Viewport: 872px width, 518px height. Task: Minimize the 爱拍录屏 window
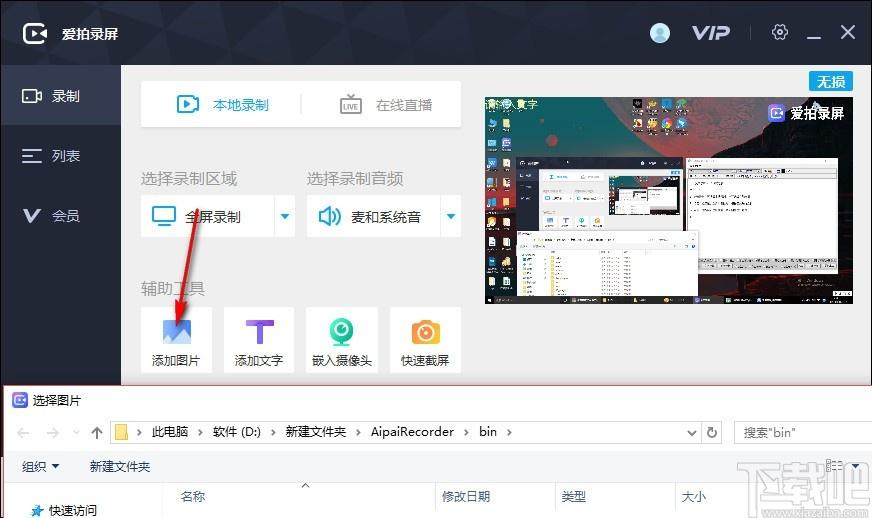(x=814, y=36)
